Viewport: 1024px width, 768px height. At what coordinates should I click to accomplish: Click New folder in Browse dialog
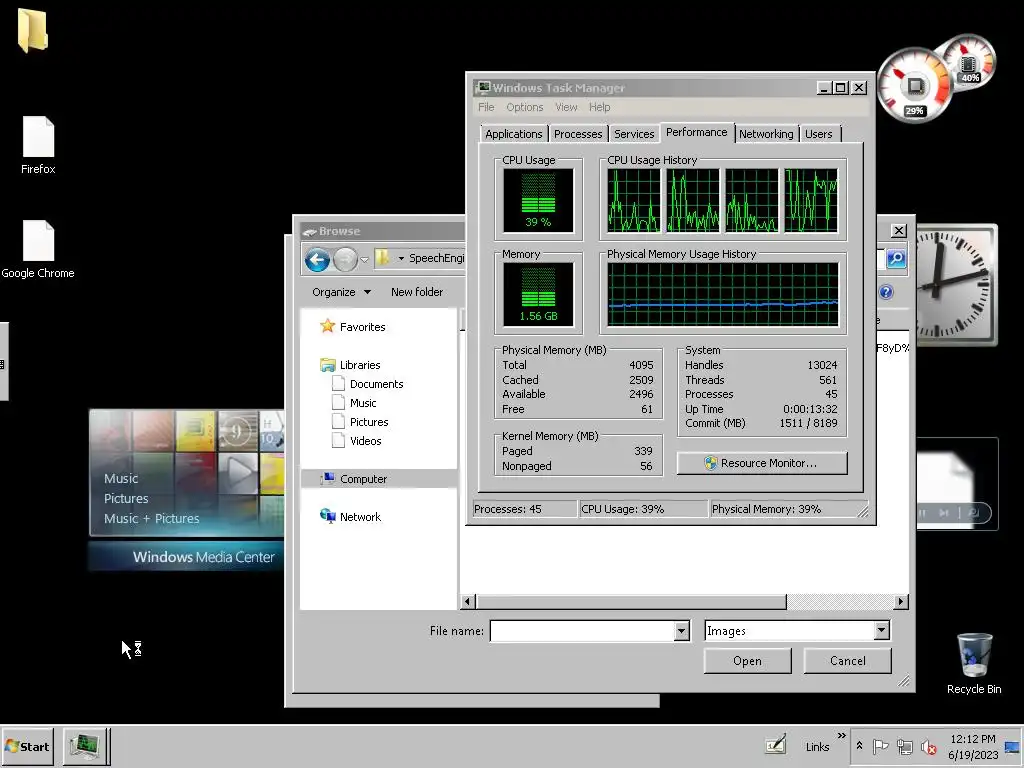pos(417,292)
